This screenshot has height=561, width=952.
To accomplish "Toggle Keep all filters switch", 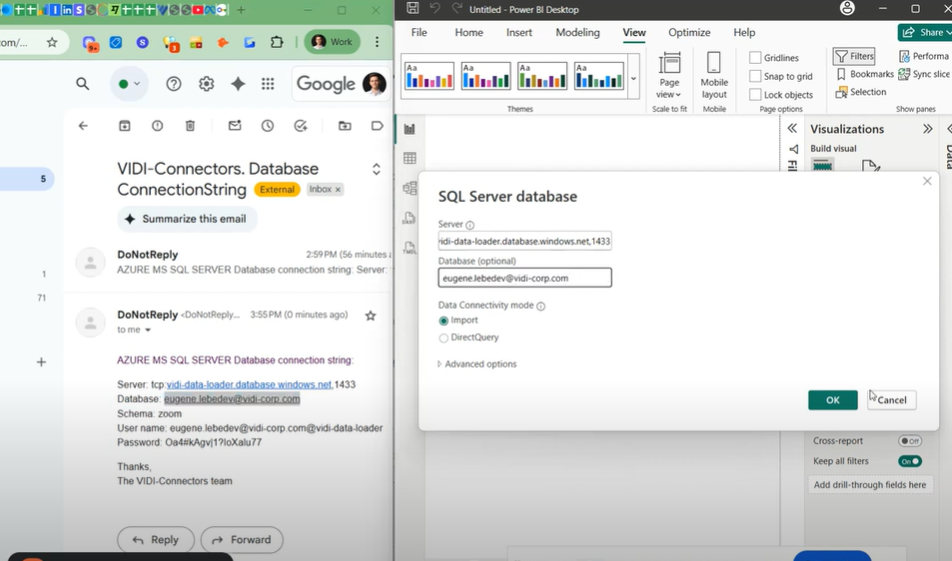I will click(x=909, y=461).
